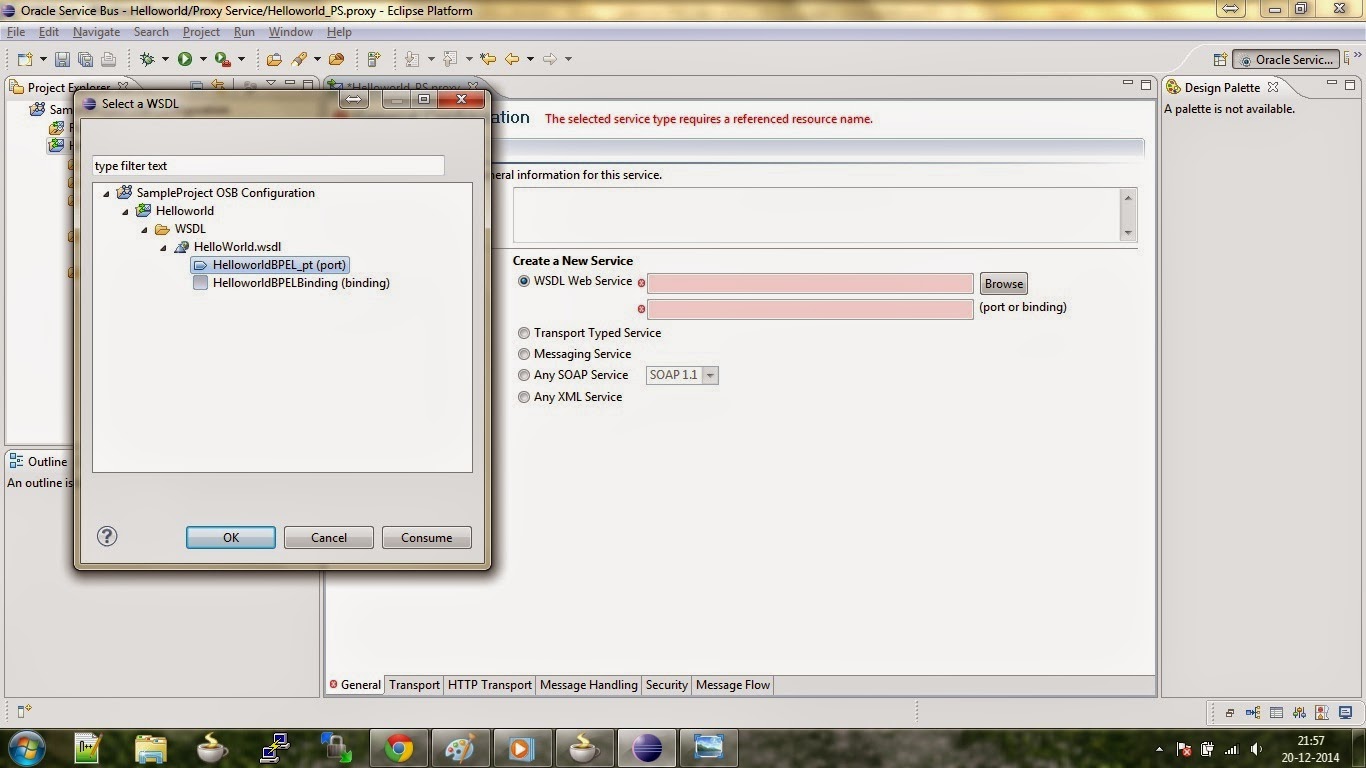Screen dimensions: 1366x768
Task: Open the Back history dropdown arrow
Action: pos(529,60)
